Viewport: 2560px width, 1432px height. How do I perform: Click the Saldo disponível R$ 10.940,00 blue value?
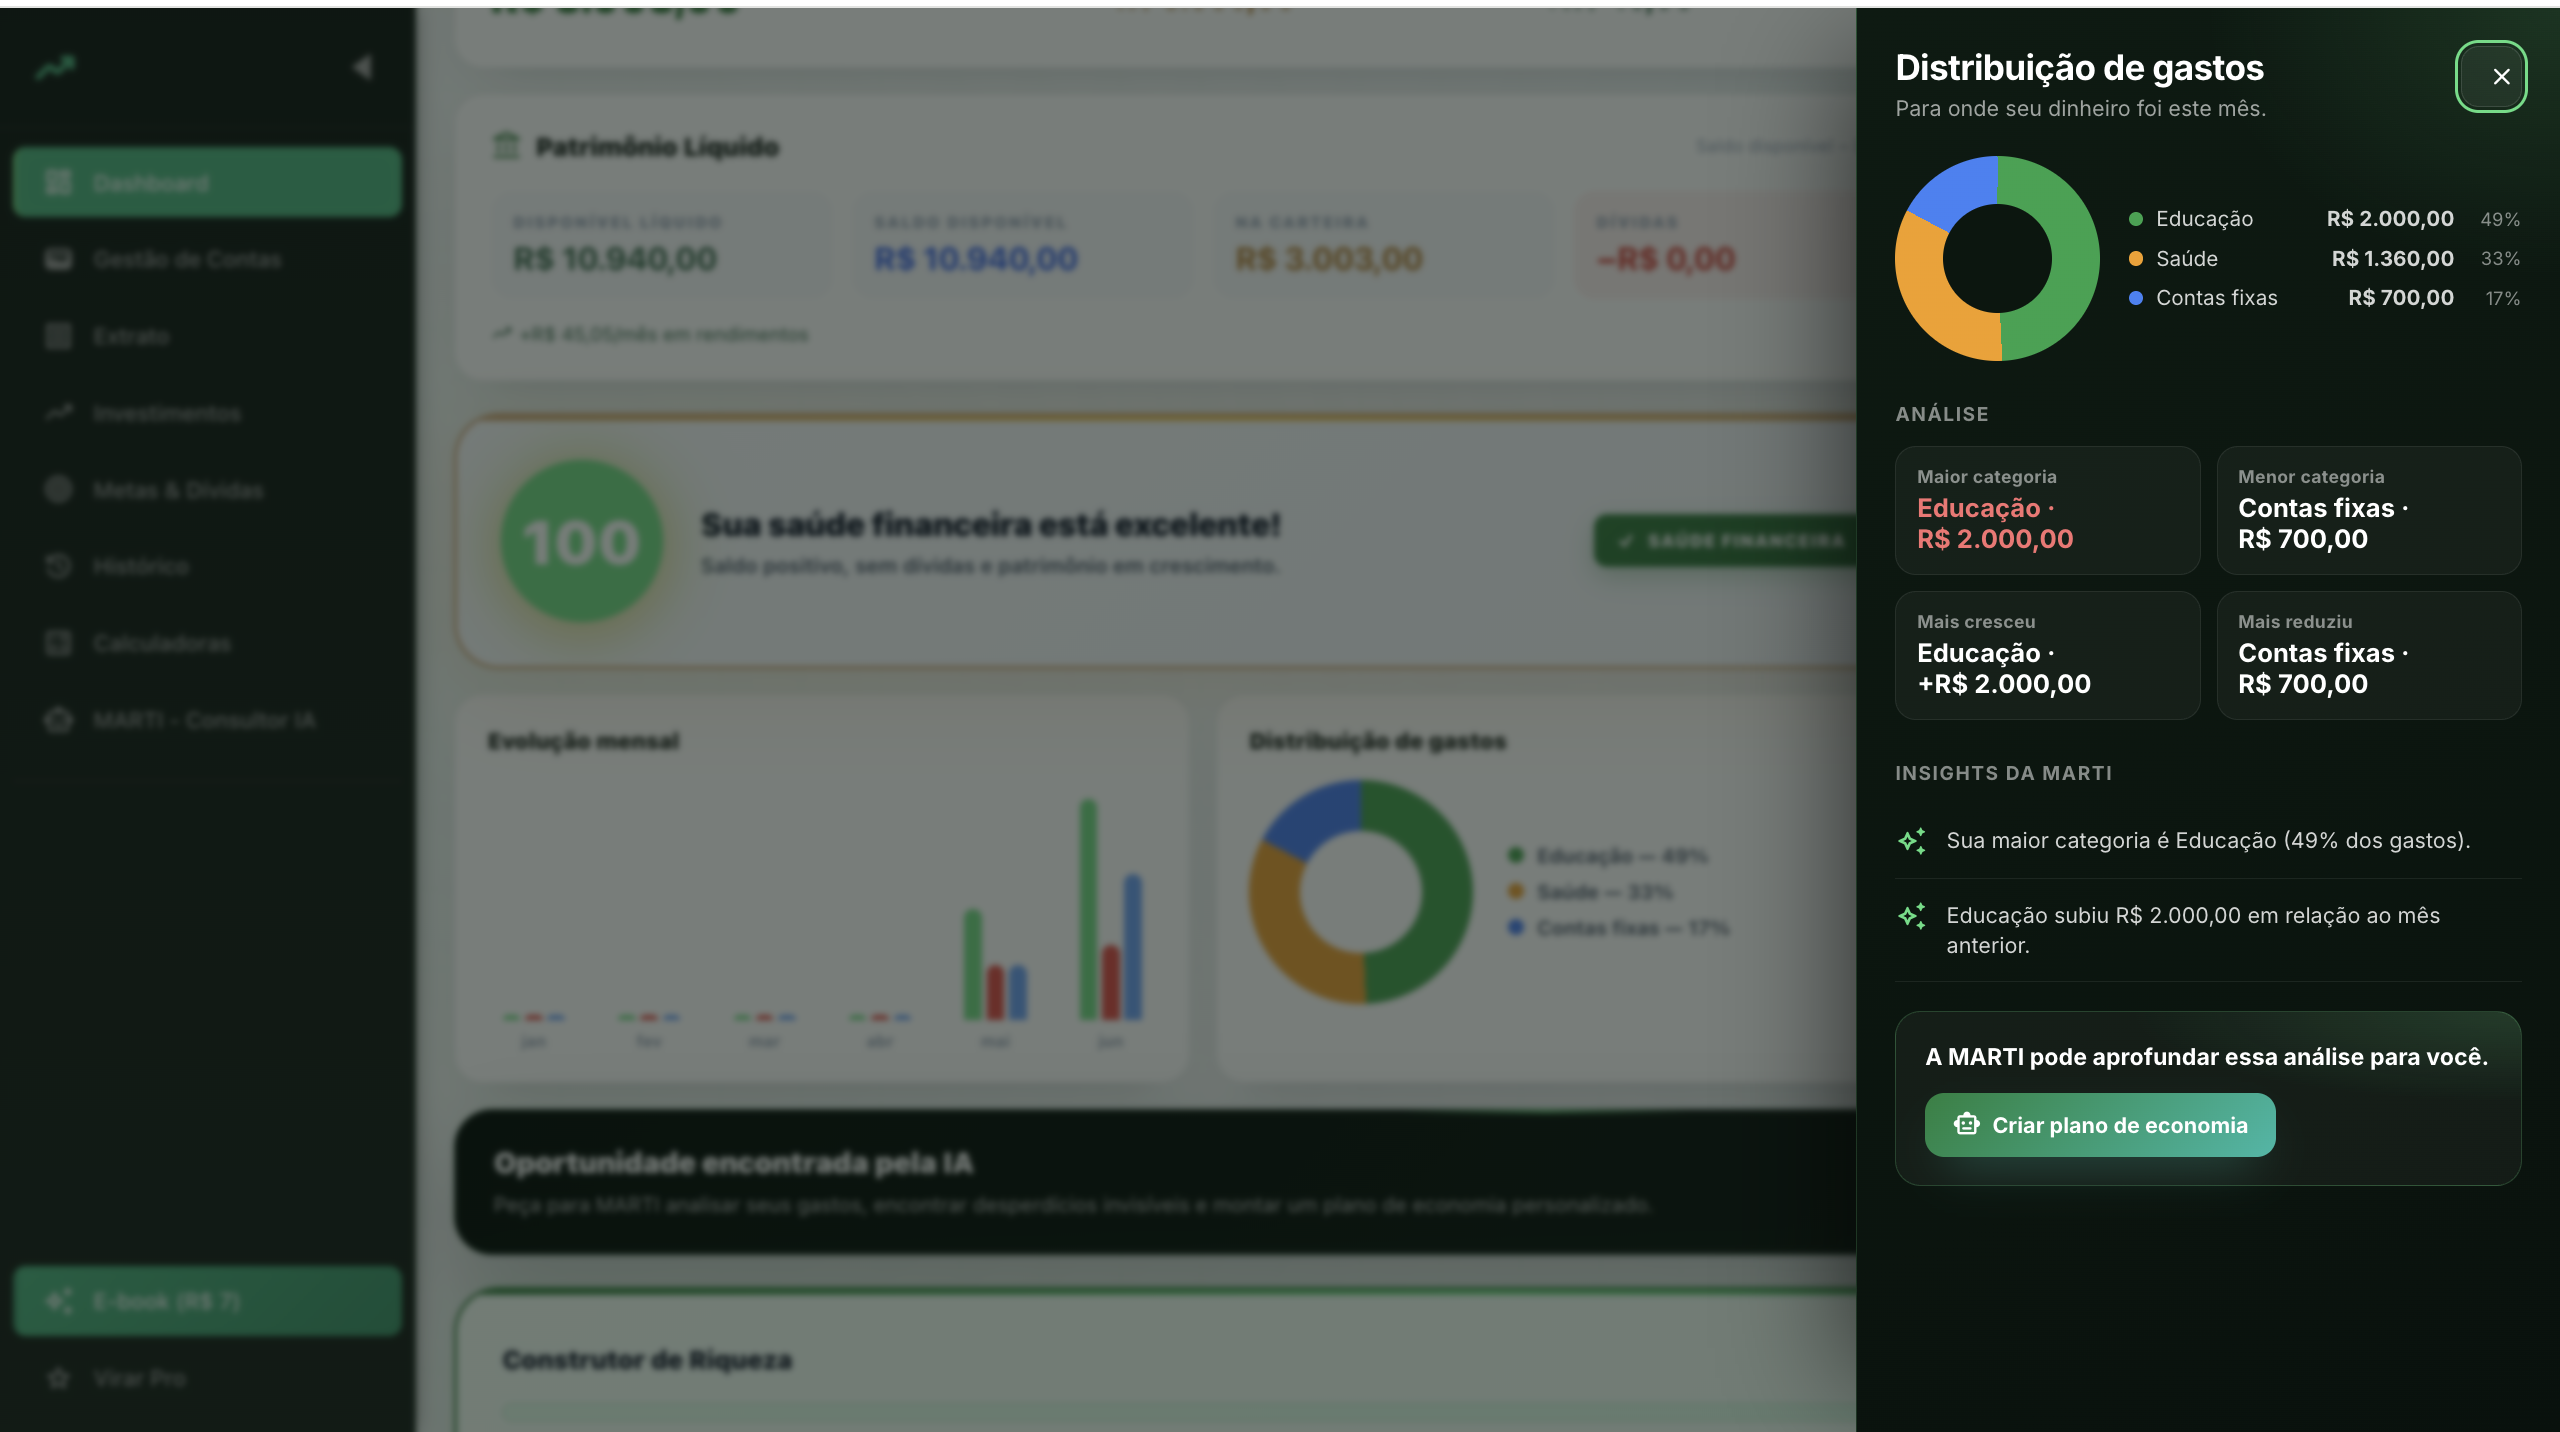(976, 259)
